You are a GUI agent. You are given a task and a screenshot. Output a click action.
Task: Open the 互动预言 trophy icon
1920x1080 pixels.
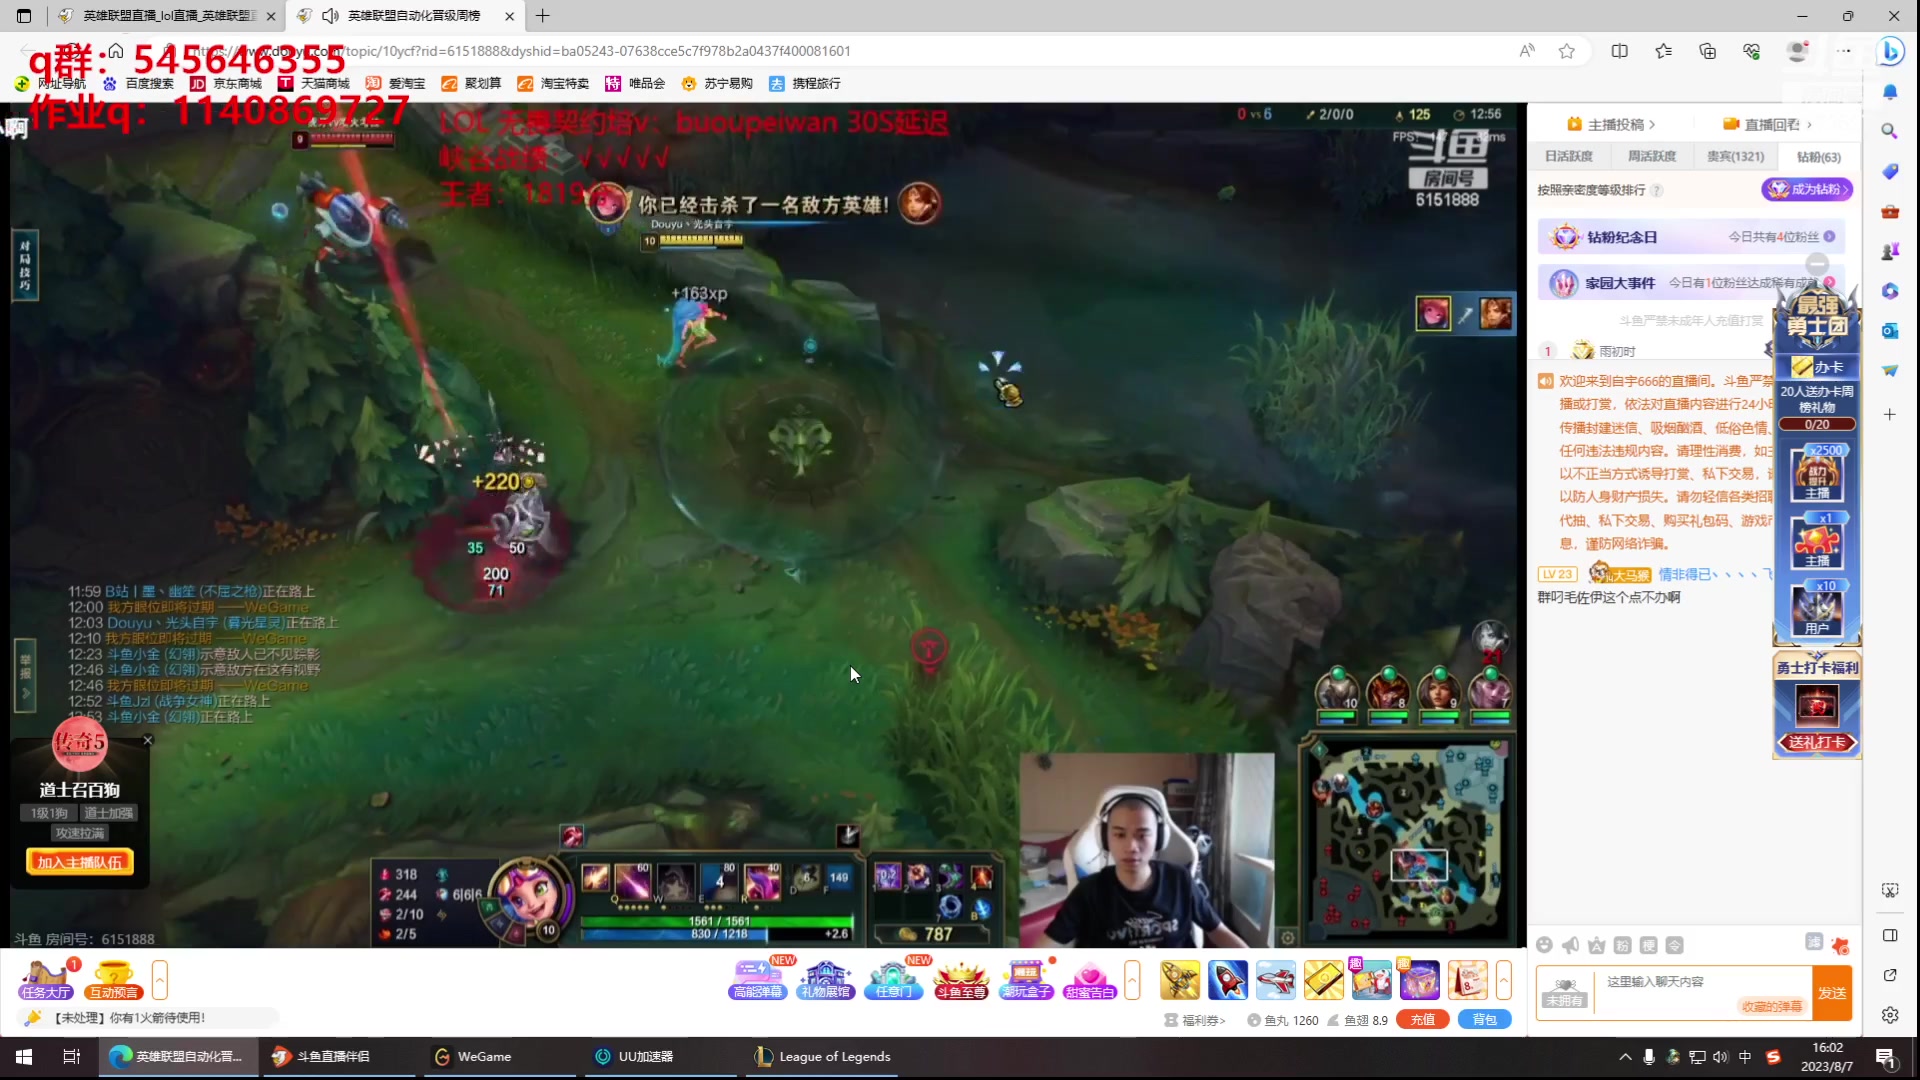[113, 980]
